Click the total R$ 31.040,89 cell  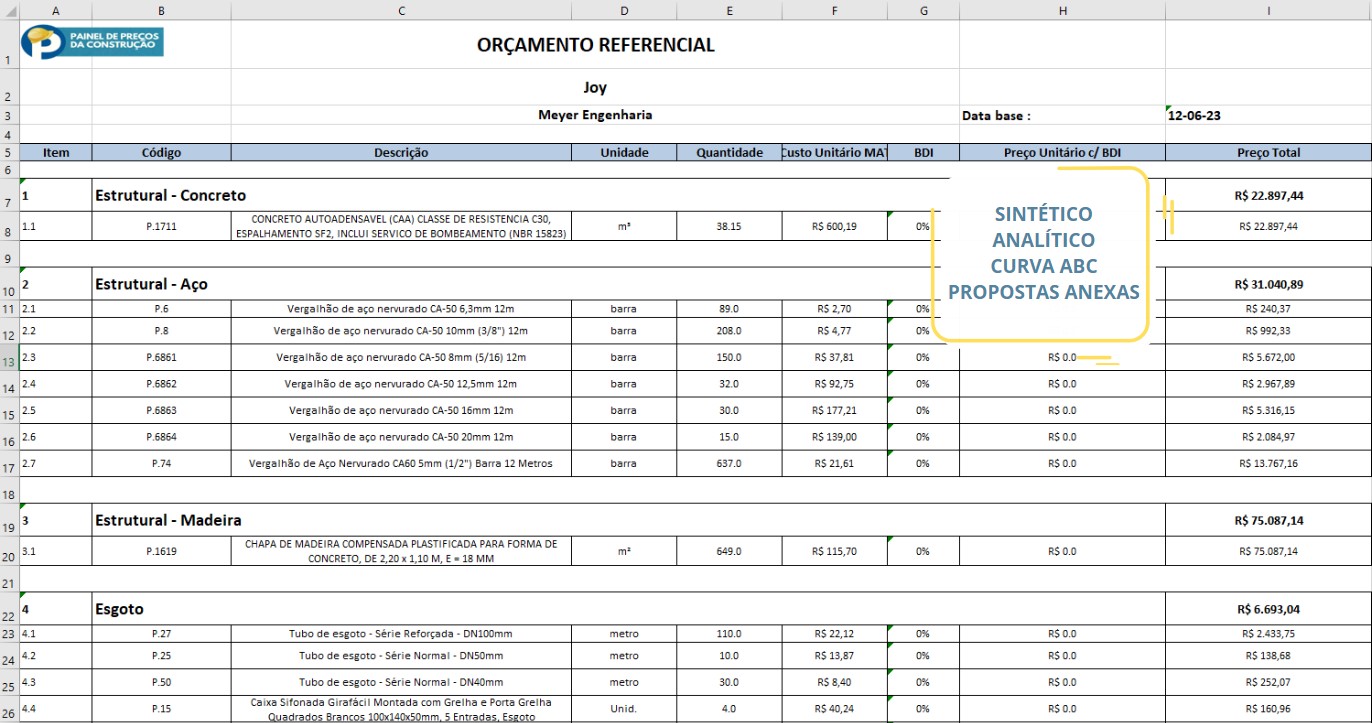(1268, 284)
